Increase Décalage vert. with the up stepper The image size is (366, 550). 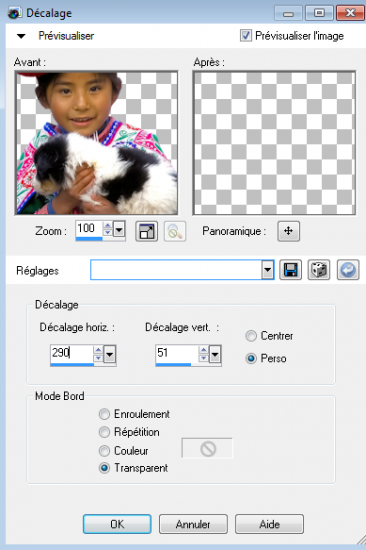pos(203,350)
